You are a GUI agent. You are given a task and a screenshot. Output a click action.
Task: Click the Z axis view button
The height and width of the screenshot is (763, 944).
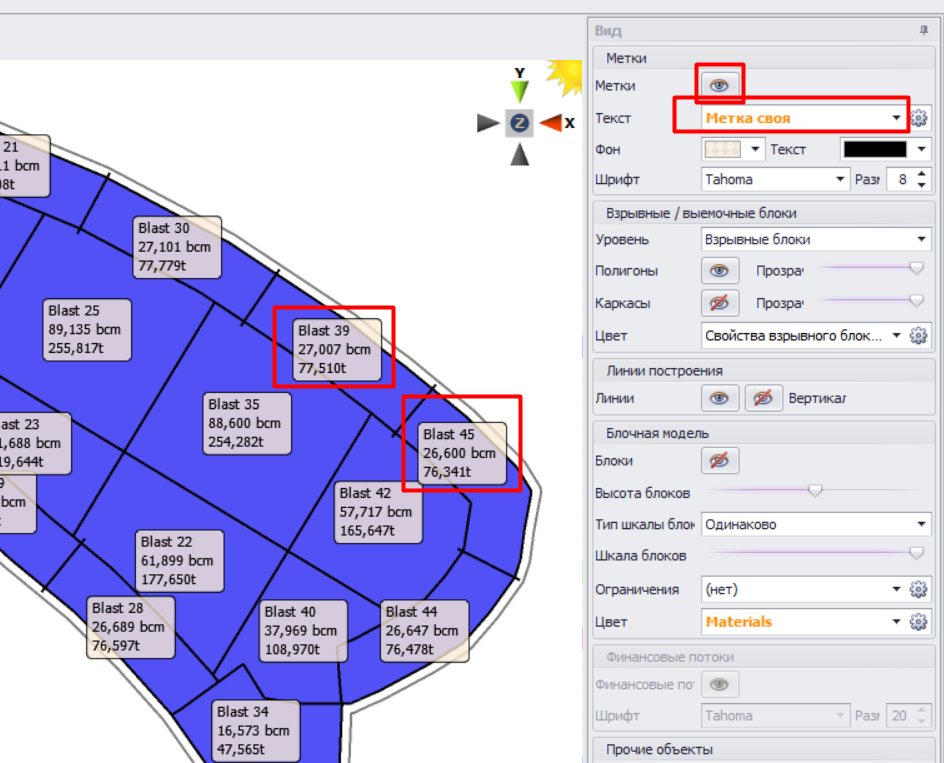519,123
